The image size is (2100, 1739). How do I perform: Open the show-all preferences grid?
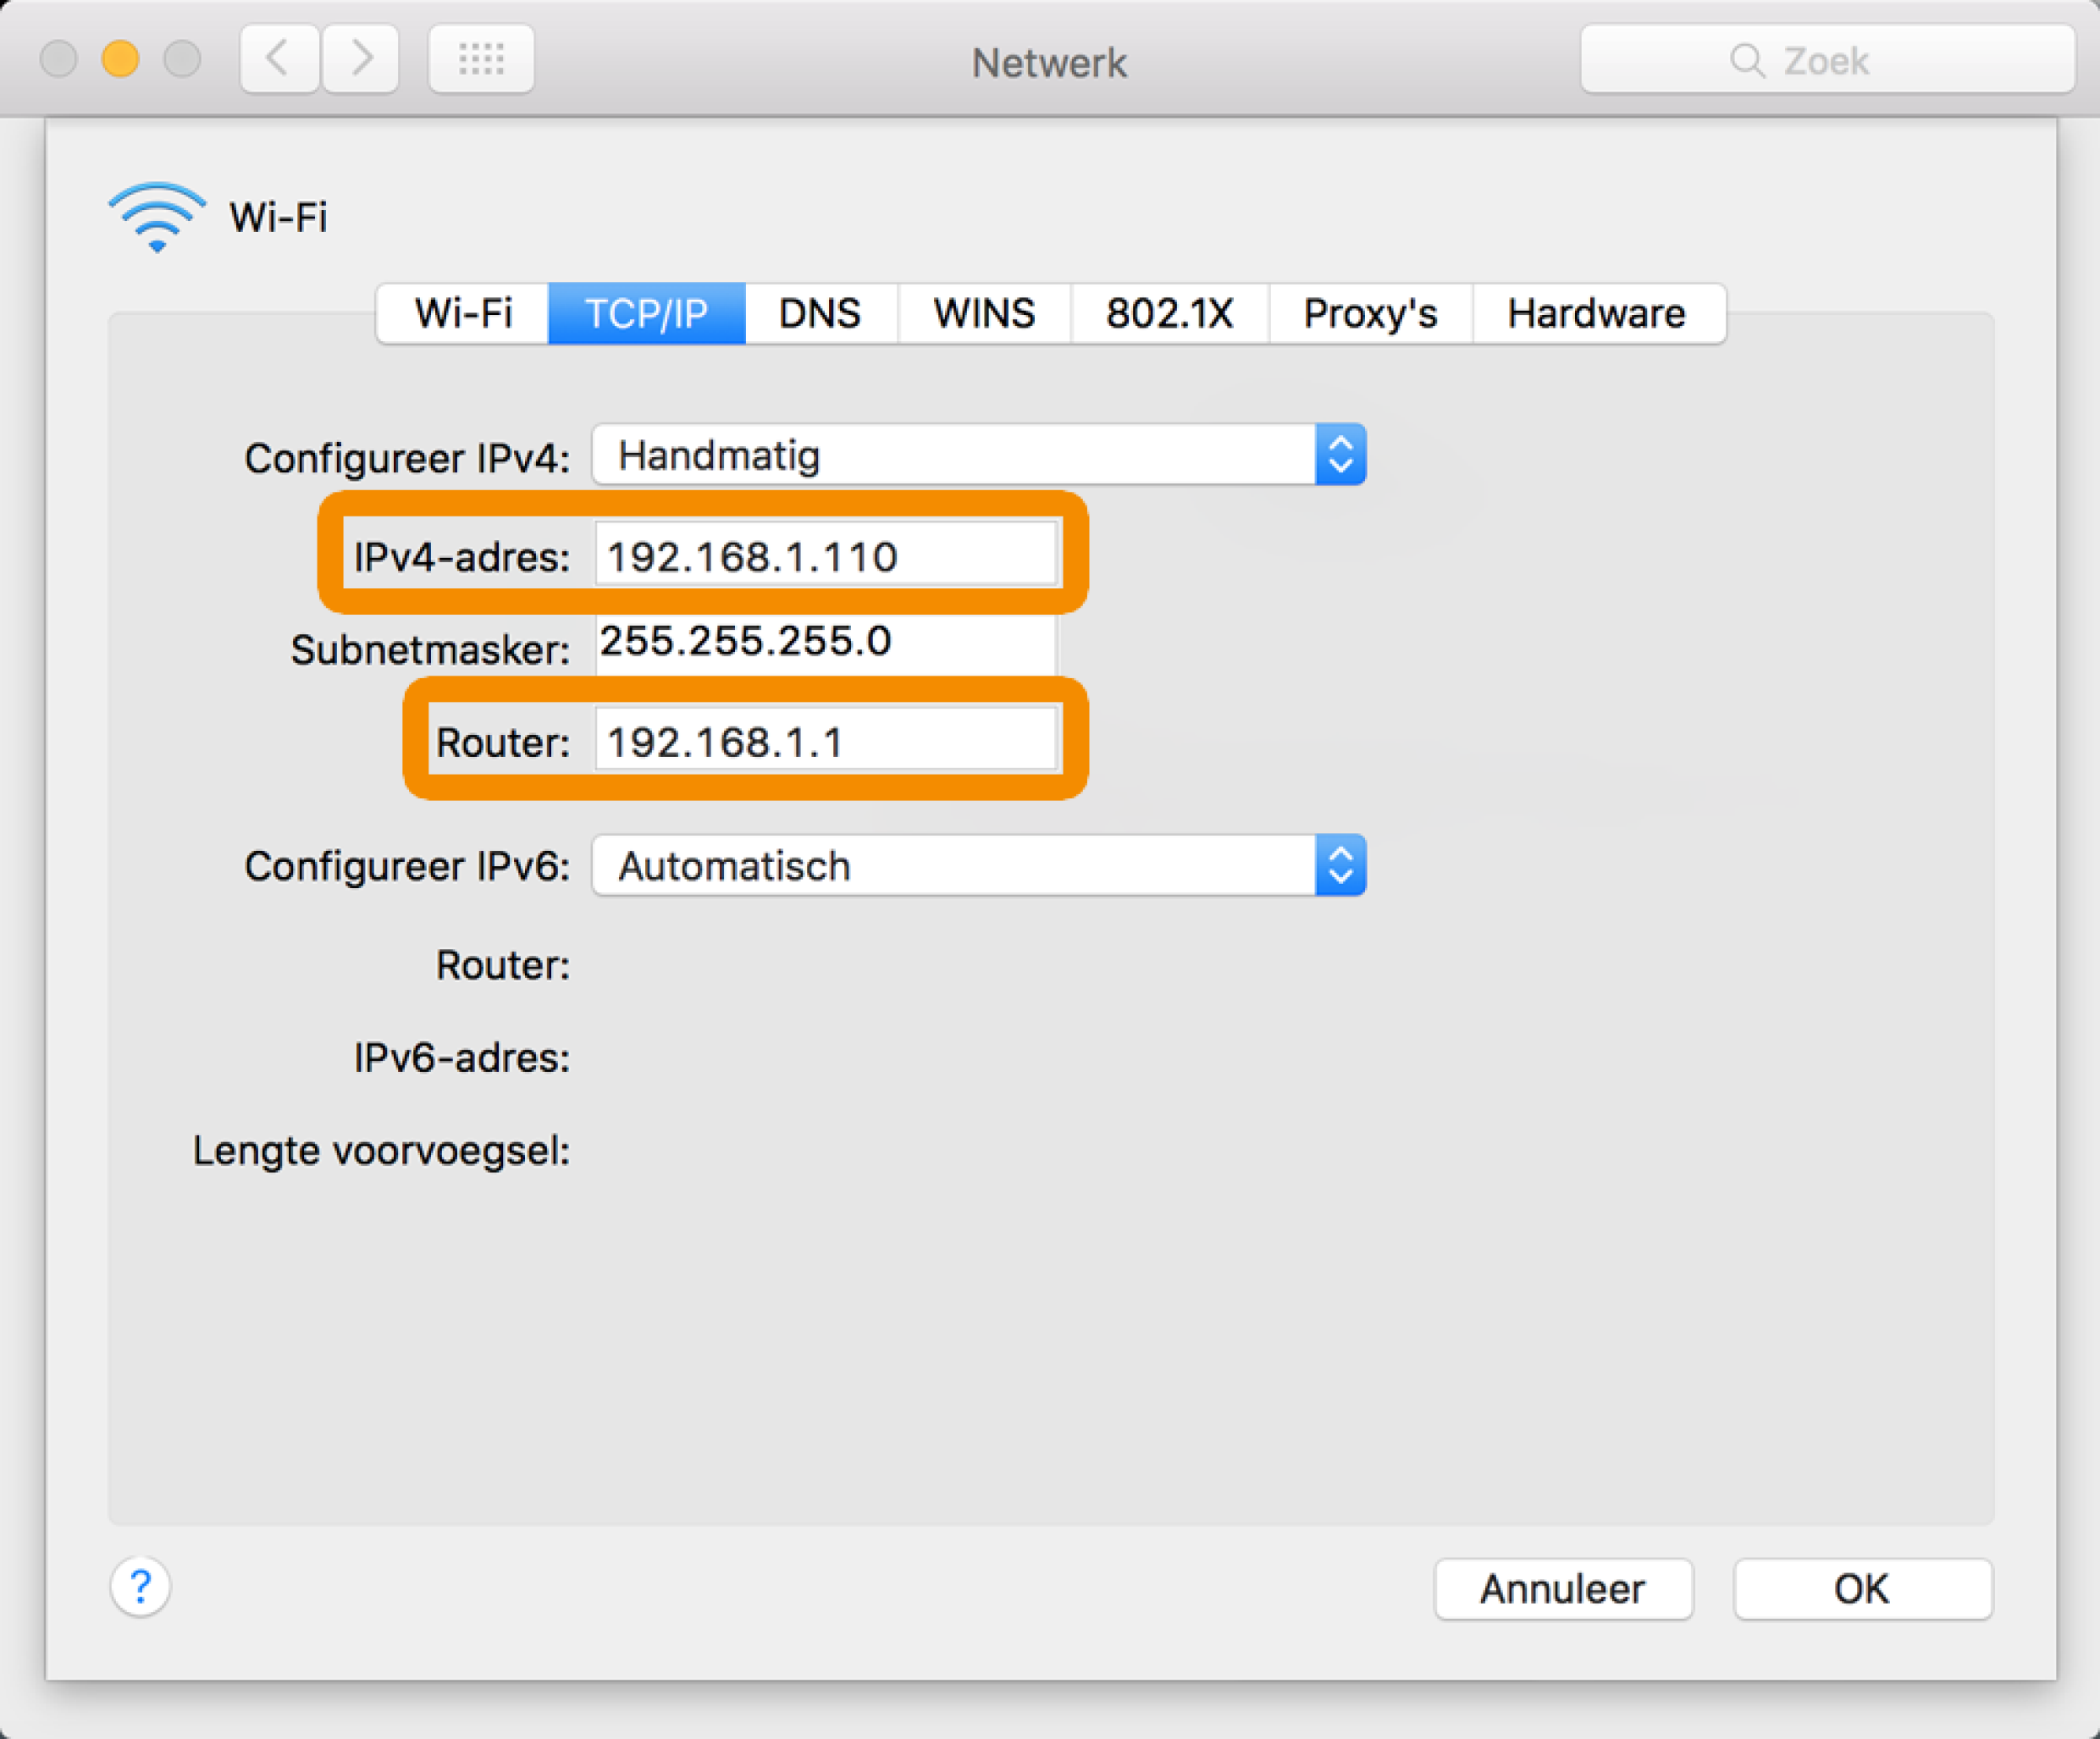(481, 60)
